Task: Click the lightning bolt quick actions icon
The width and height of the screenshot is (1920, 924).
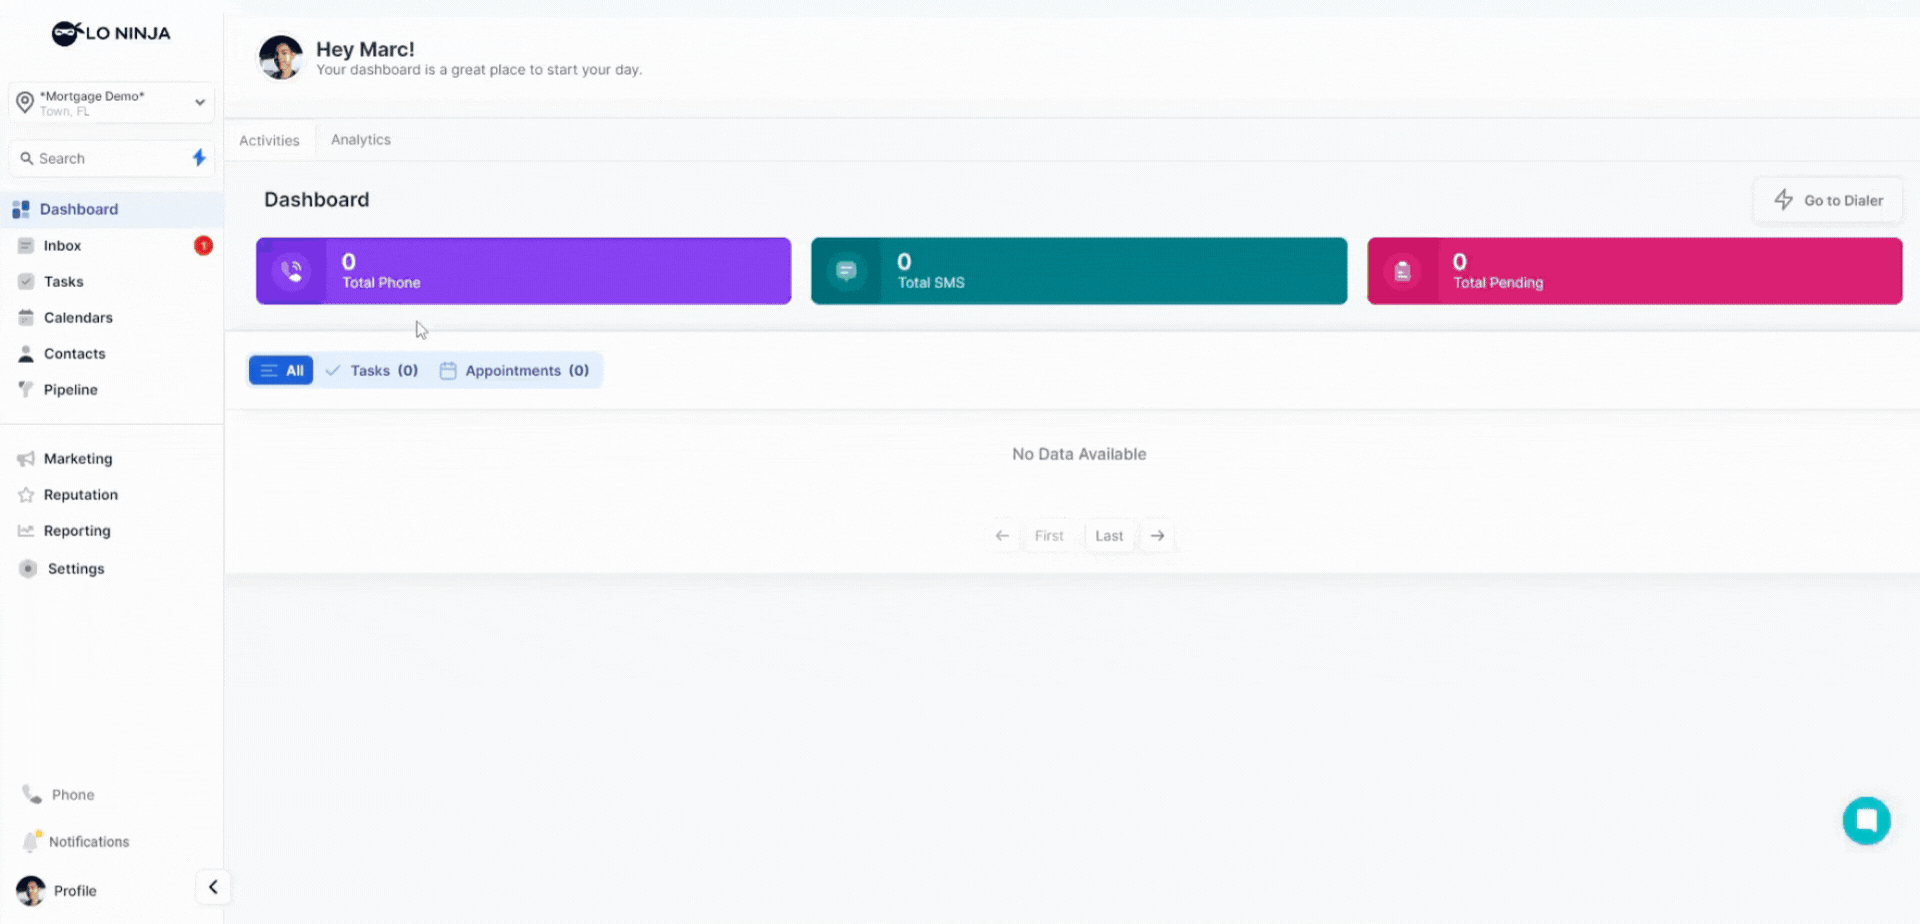Action: point(199,158)
